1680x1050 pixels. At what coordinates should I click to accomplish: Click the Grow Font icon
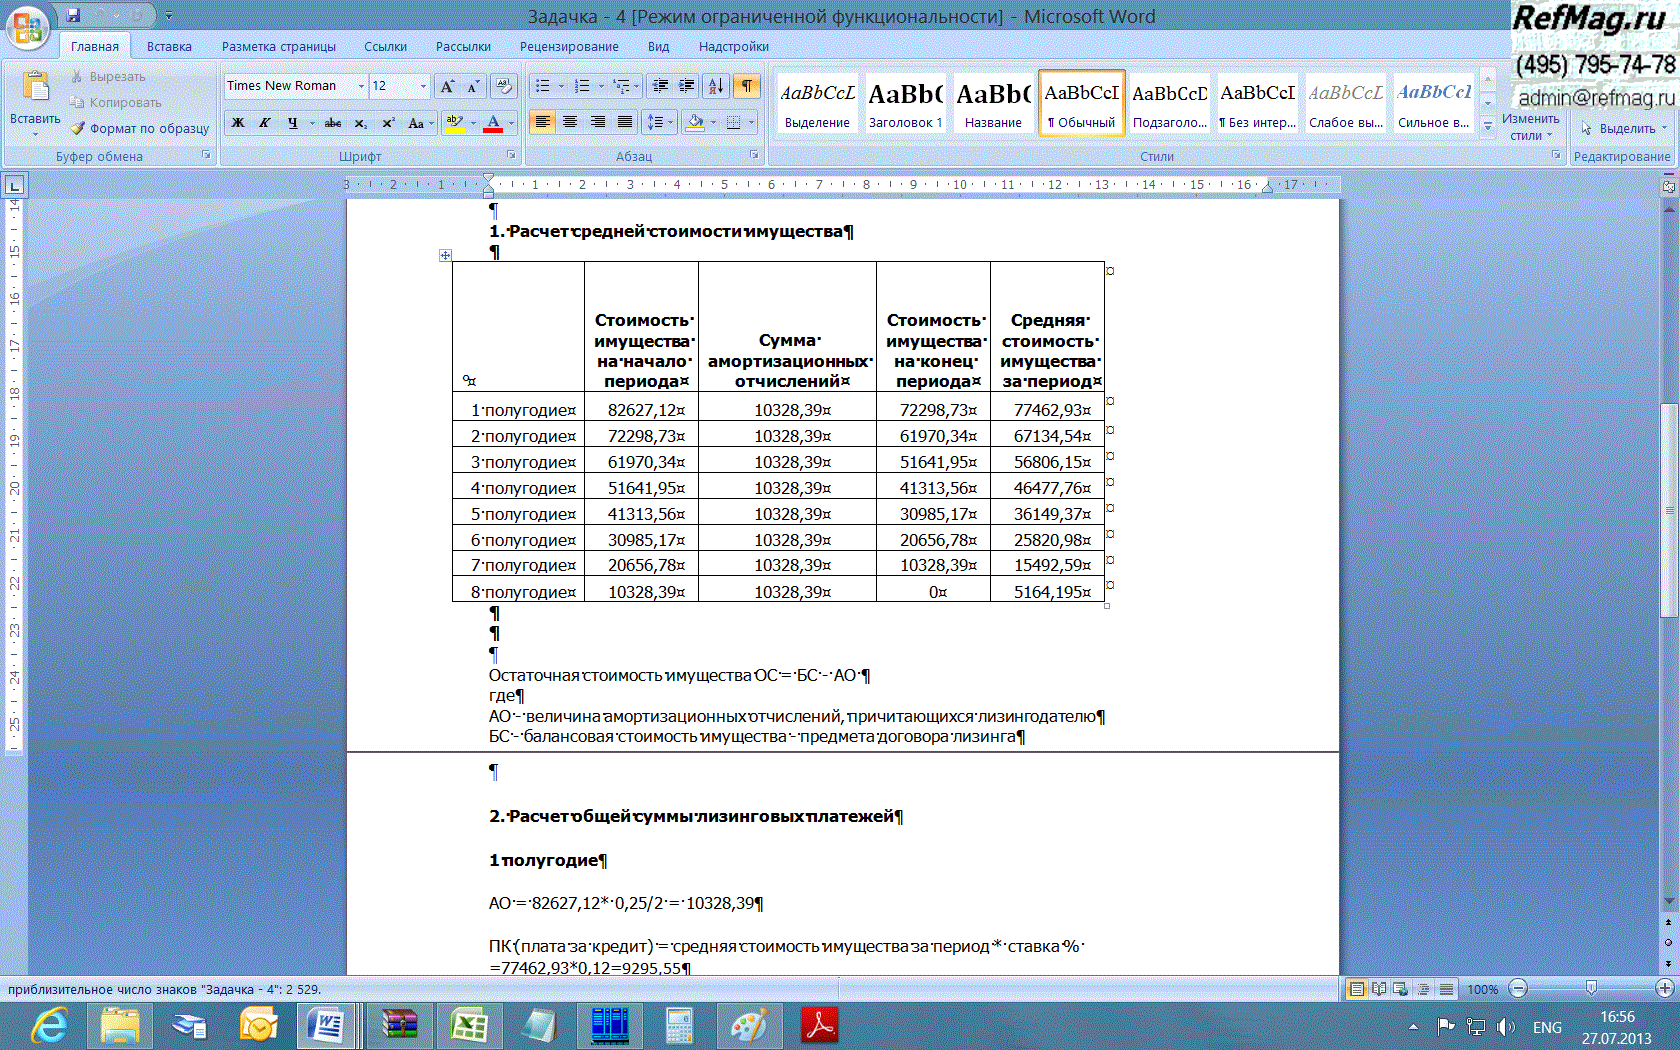(447, 86)
